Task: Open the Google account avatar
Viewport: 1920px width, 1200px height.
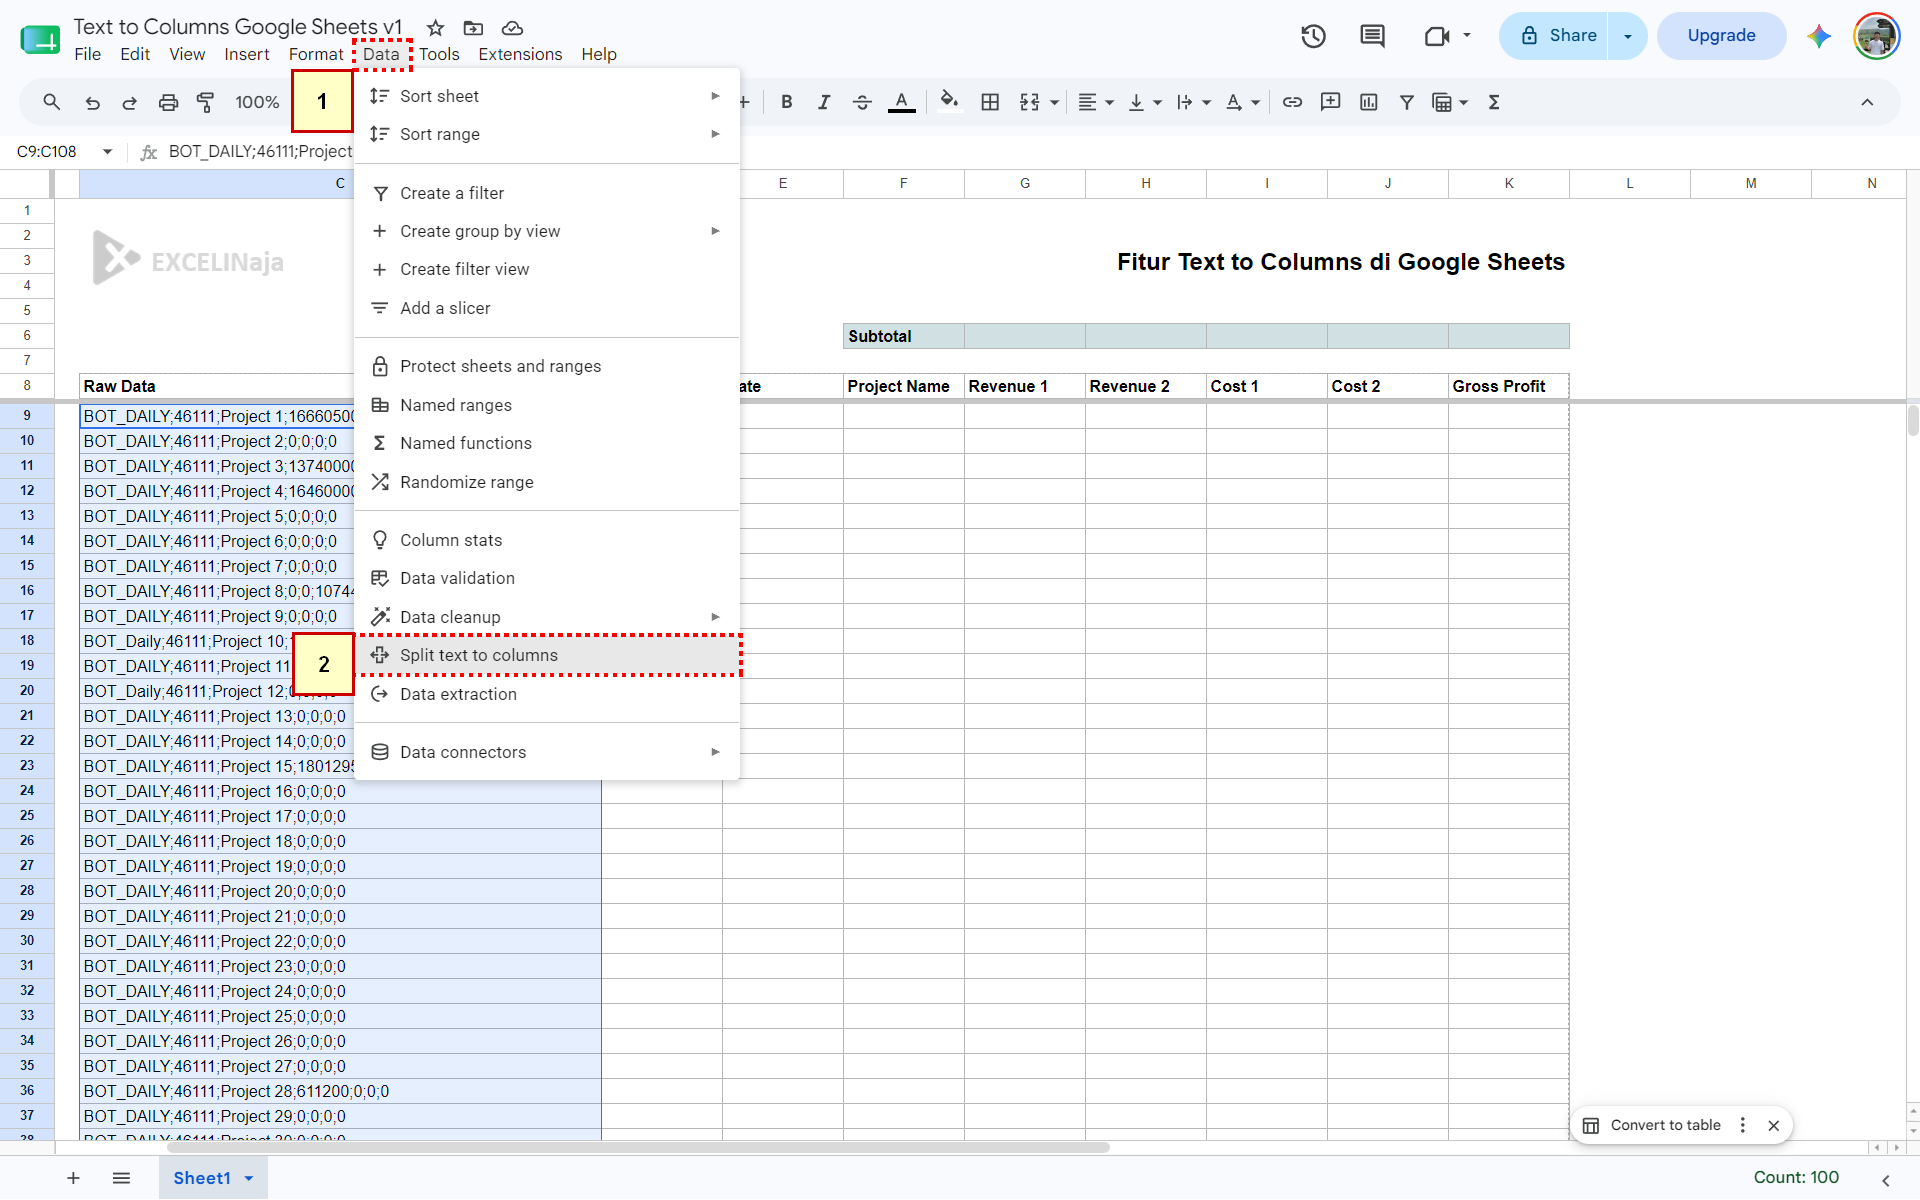Action: pos(1876,36)
